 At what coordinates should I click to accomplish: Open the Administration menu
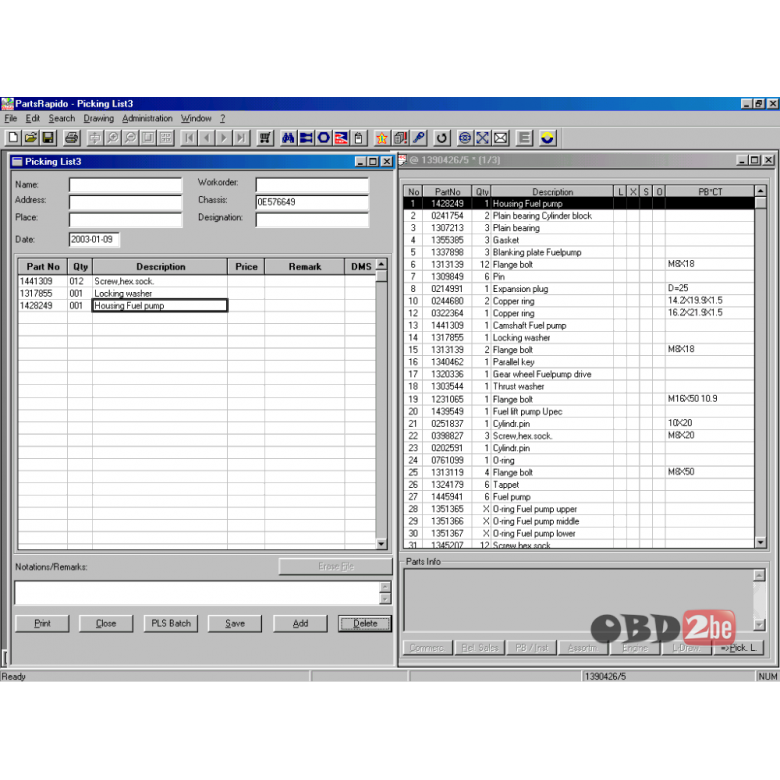click(147, 118)
